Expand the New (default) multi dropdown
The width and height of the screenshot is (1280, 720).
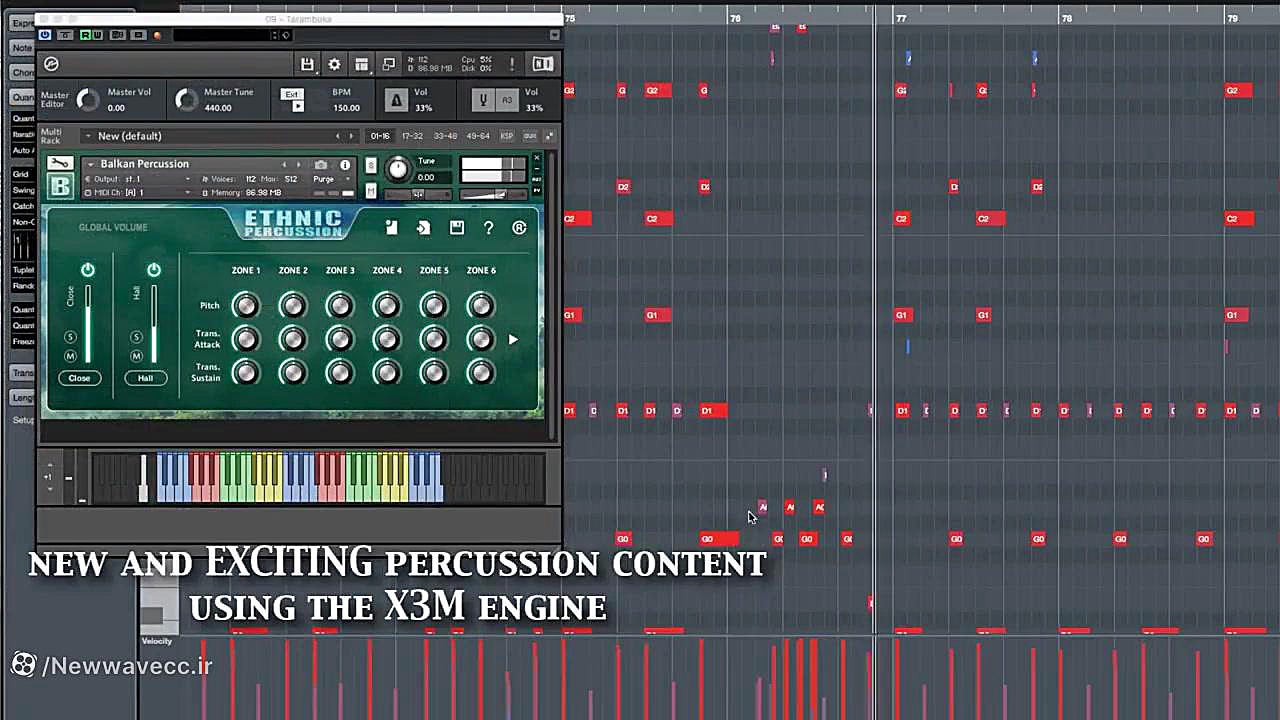[x=88, y=136]
